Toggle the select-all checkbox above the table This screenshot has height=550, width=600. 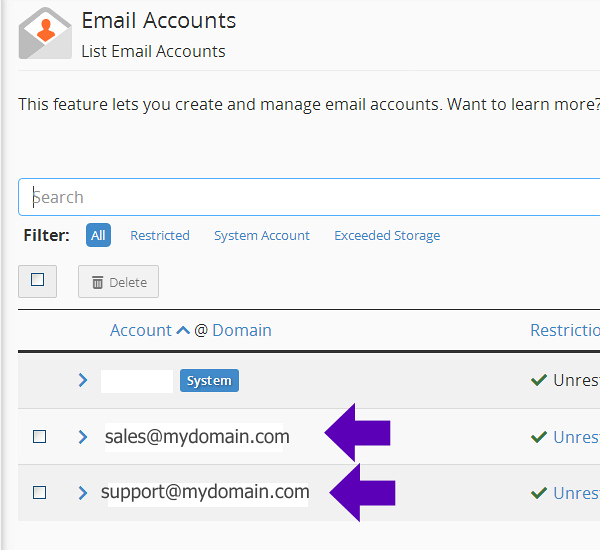click(x=38, y=281)
